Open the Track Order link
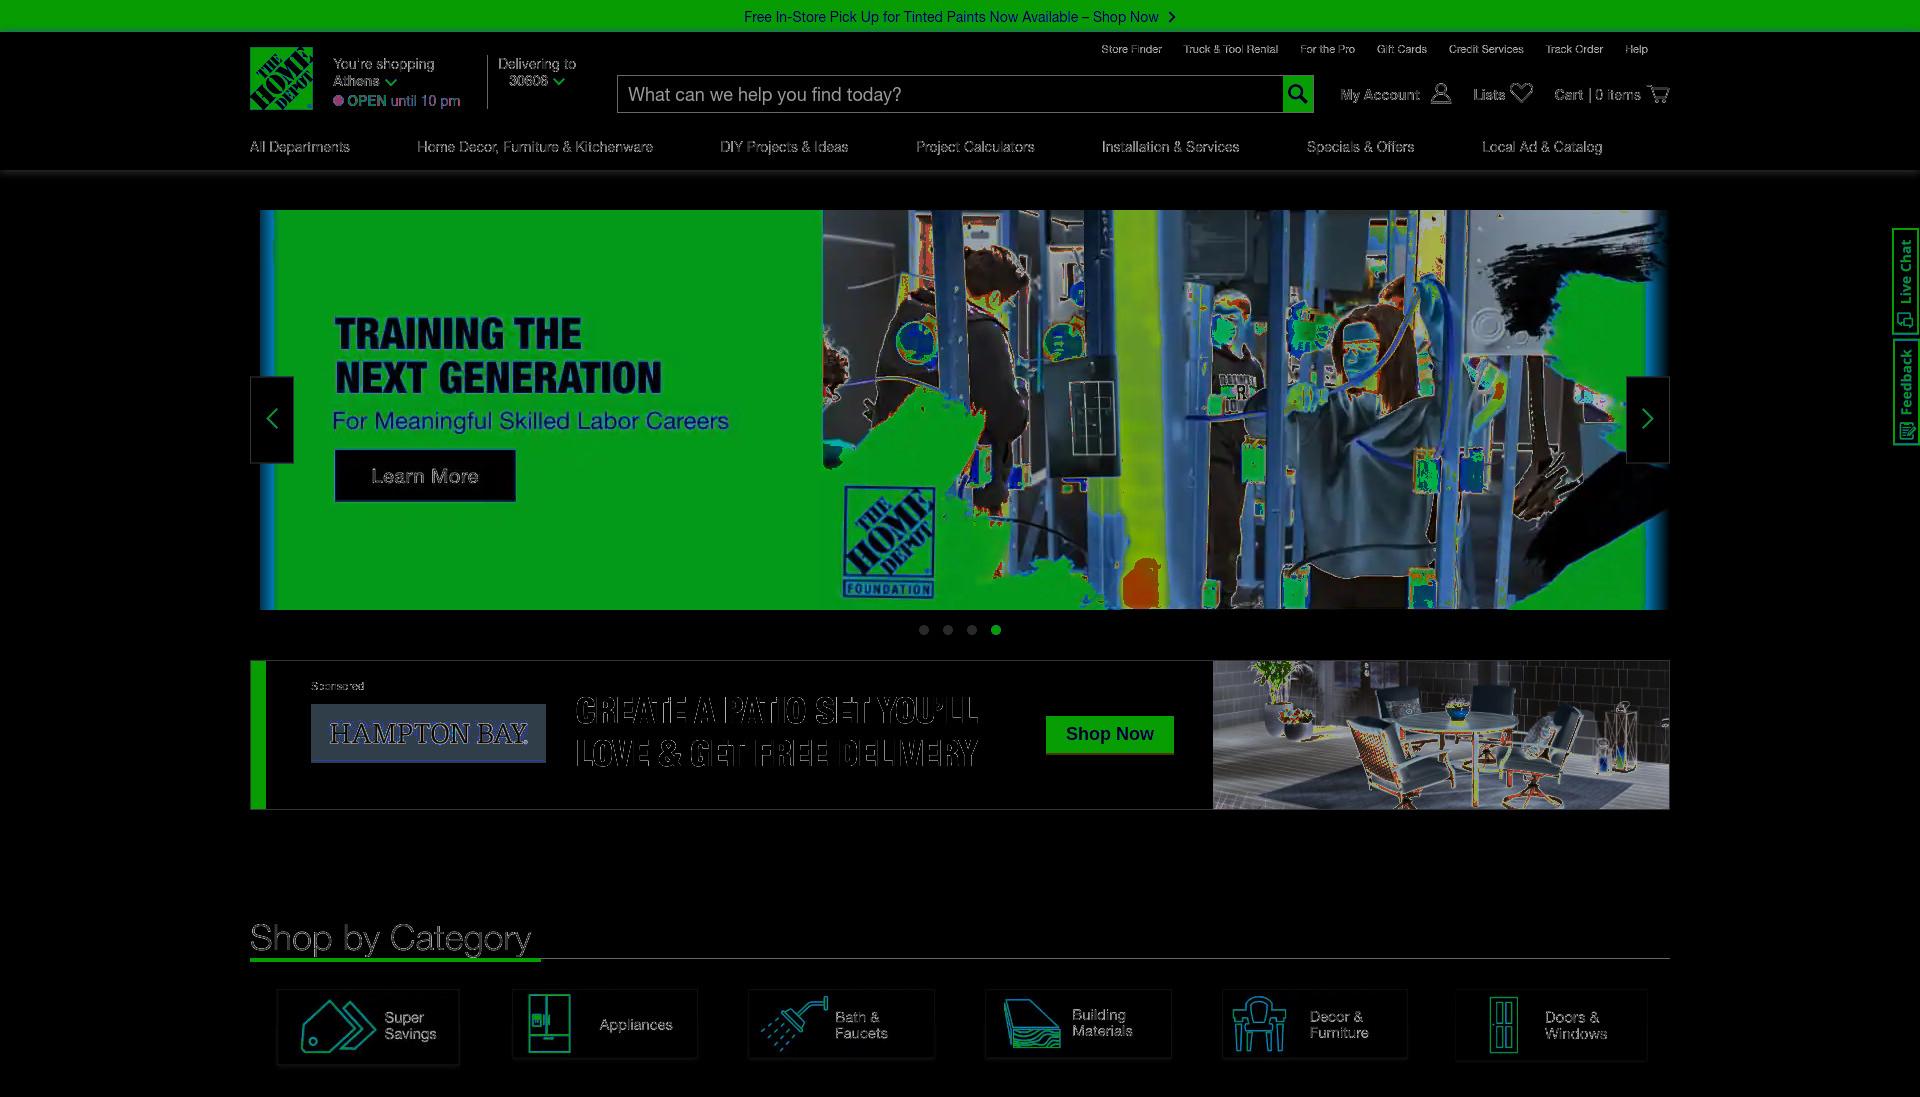1920x1097 pixels. pos(1574,49)
